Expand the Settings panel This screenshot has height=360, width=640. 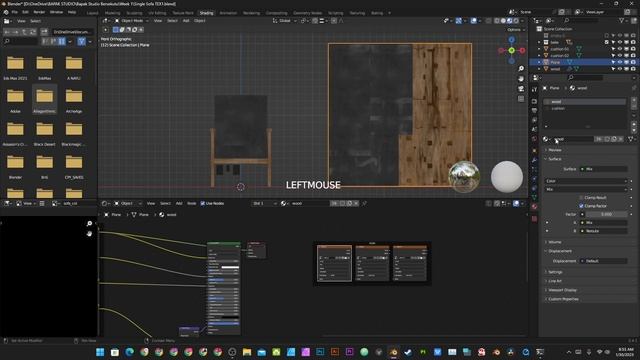pos(555,272)
